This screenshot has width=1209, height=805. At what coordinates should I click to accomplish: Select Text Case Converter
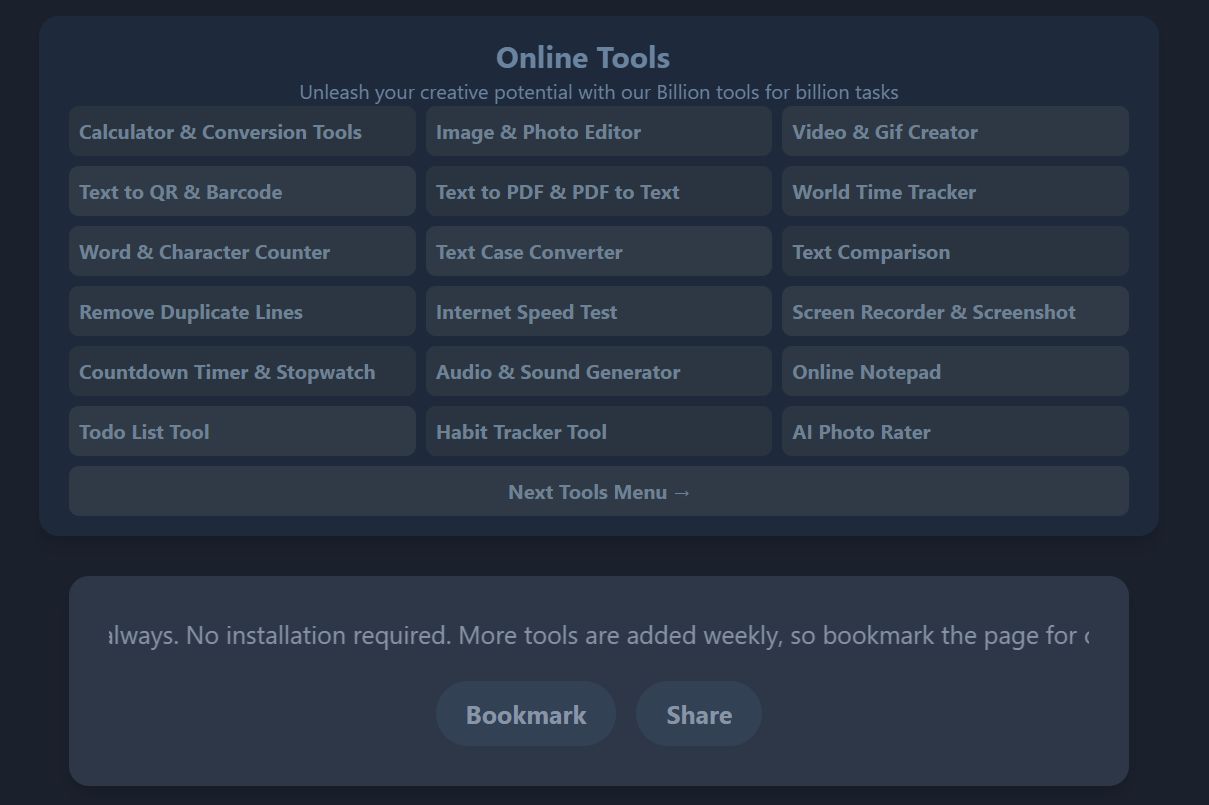click(x=598, y=252)
